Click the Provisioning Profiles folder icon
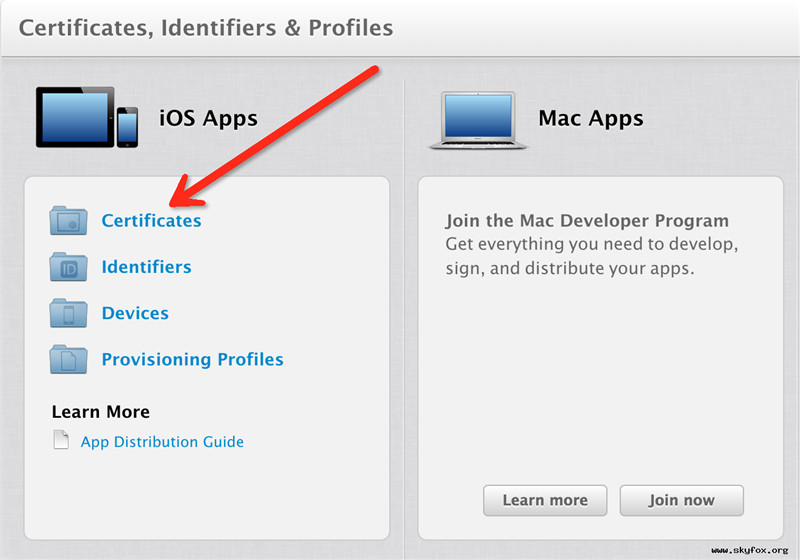 pyautogui.click(x=69, y=360)
